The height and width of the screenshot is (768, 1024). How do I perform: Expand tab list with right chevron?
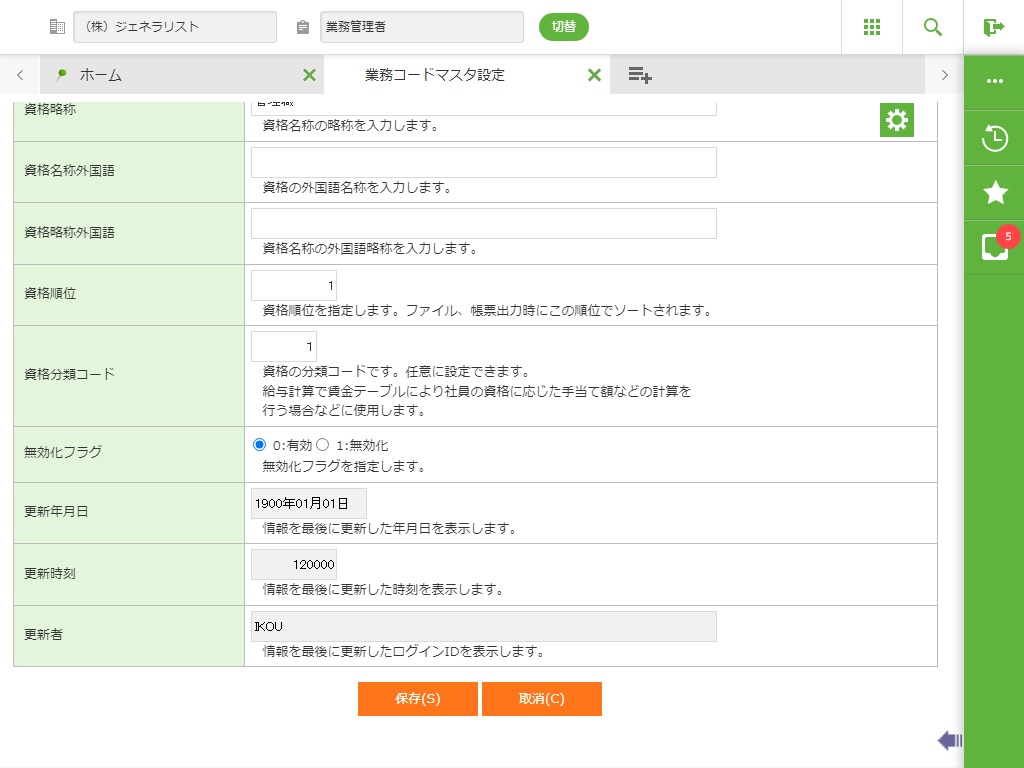[944, 75]
